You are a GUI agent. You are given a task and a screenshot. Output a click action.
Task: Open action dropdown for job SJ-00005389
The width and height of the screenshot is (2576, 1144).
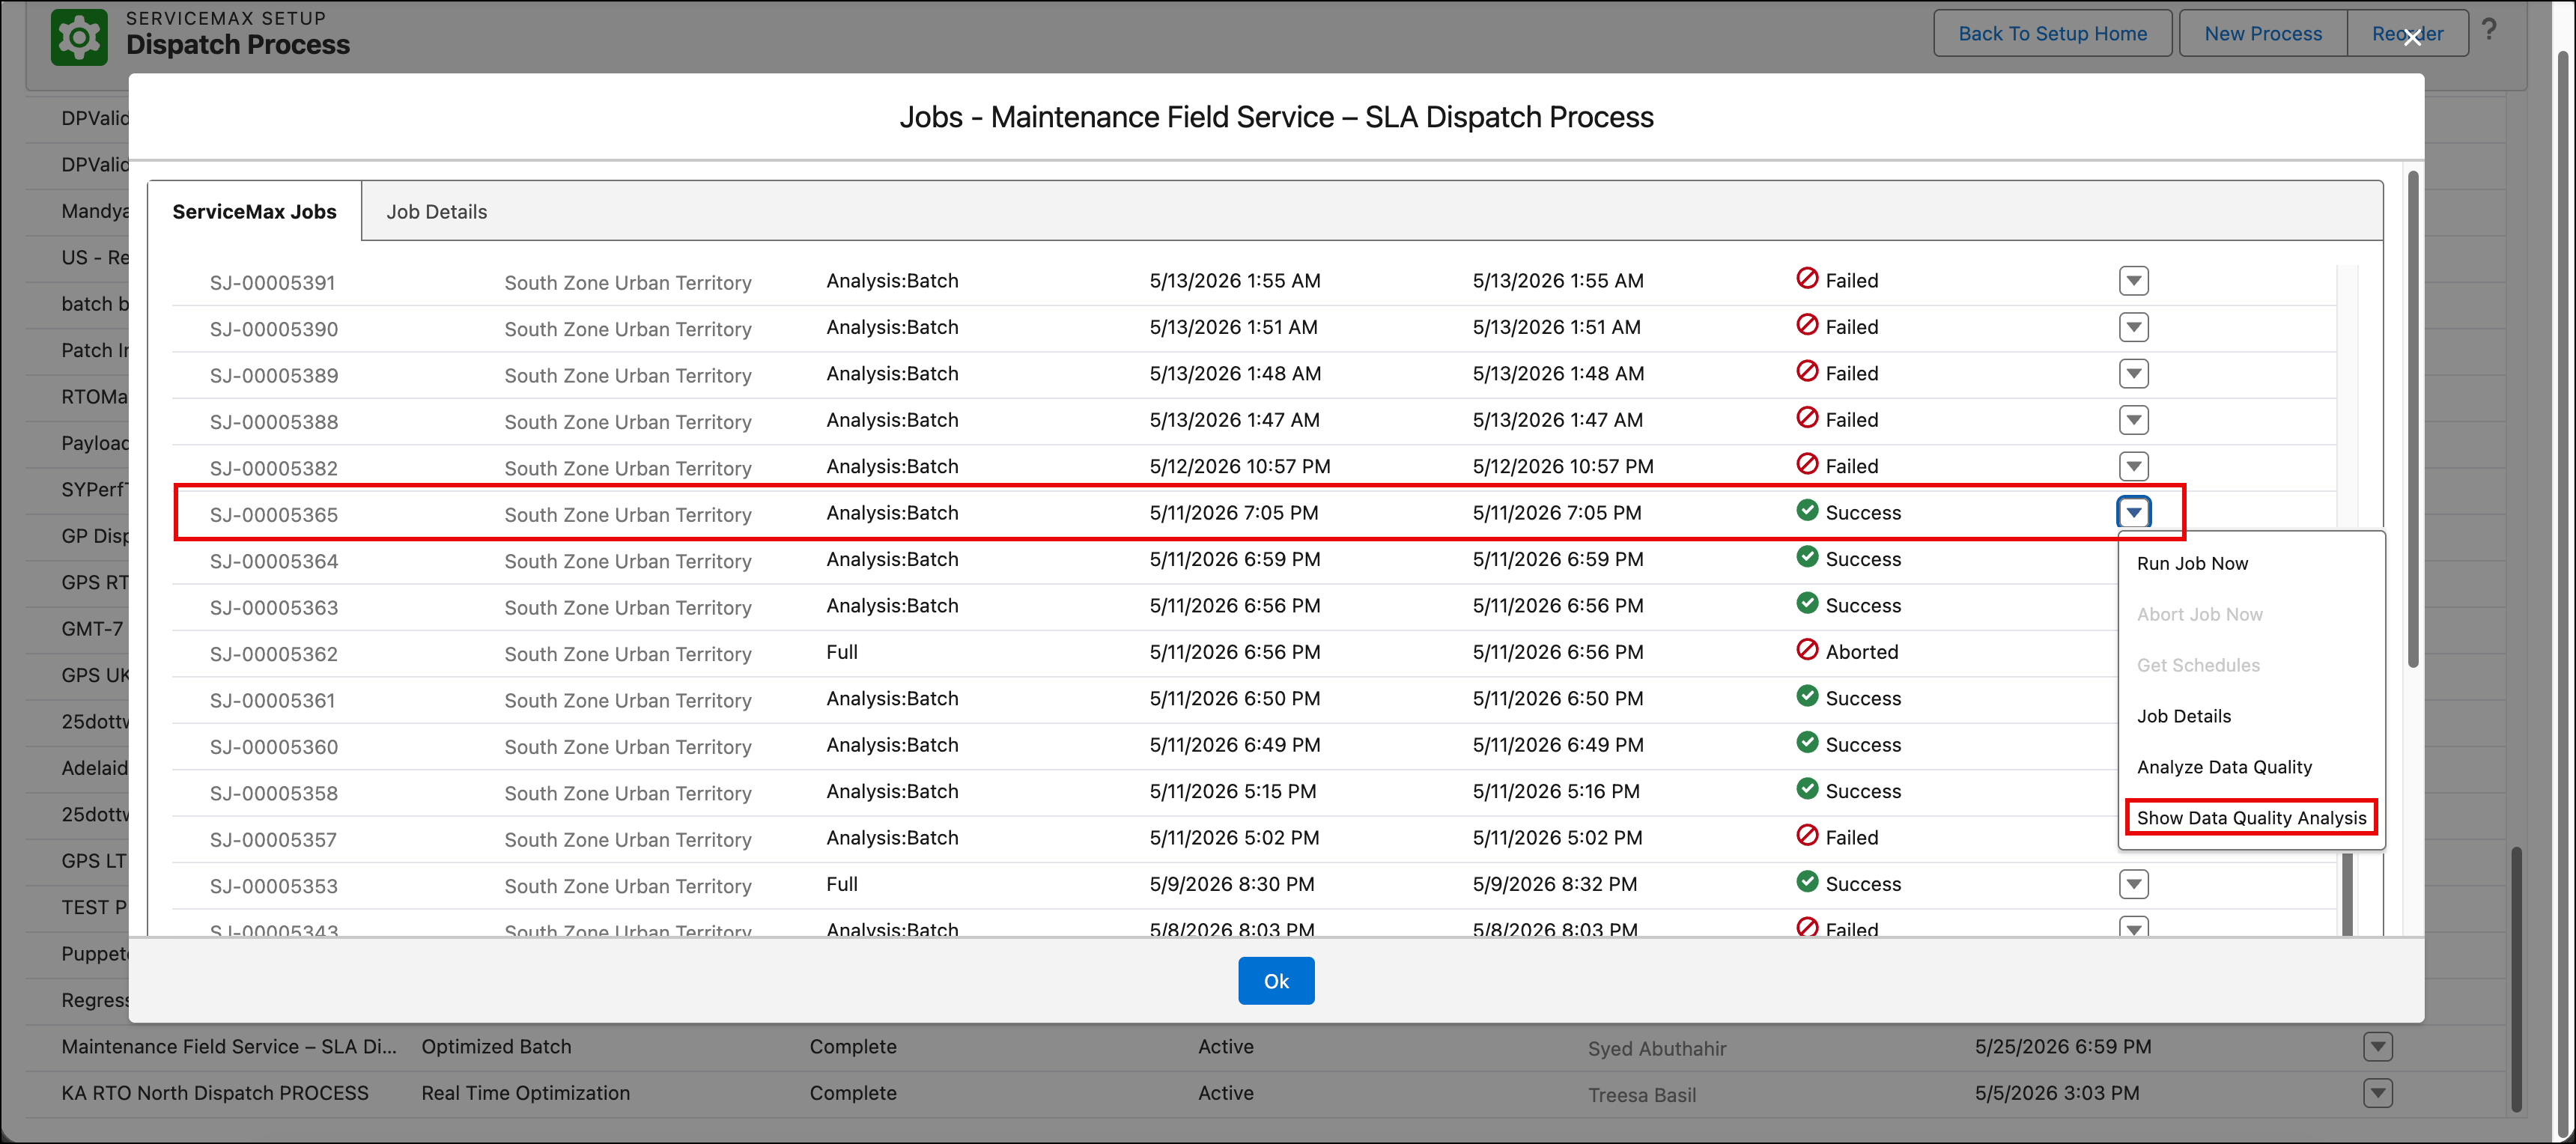(x=2133, y=374)
